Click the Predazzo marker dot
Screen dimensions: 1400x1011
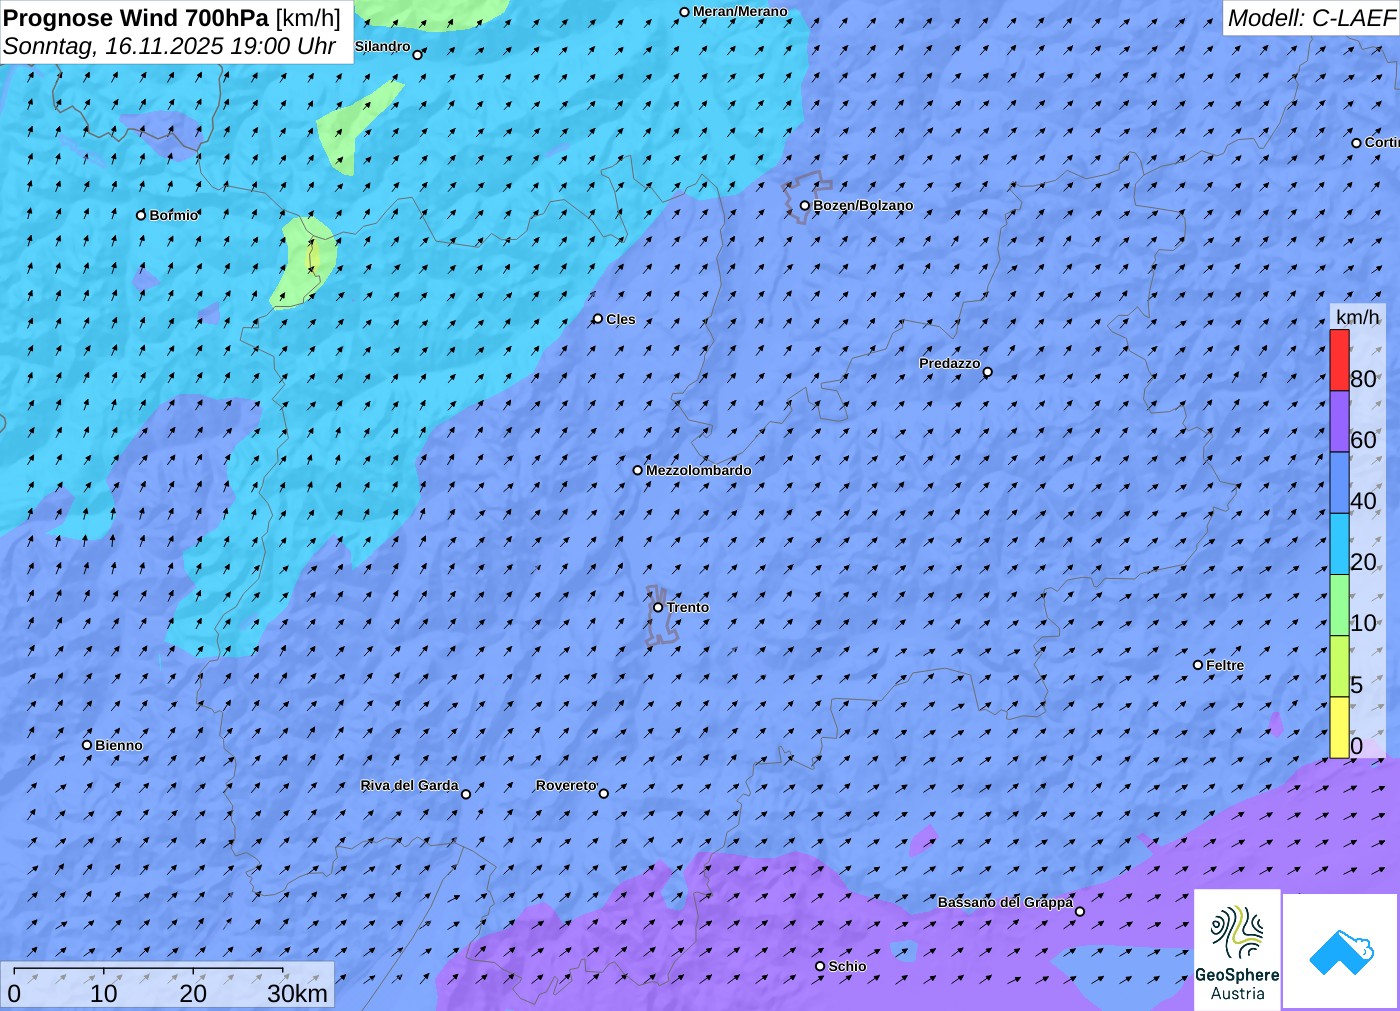point(988,372)
